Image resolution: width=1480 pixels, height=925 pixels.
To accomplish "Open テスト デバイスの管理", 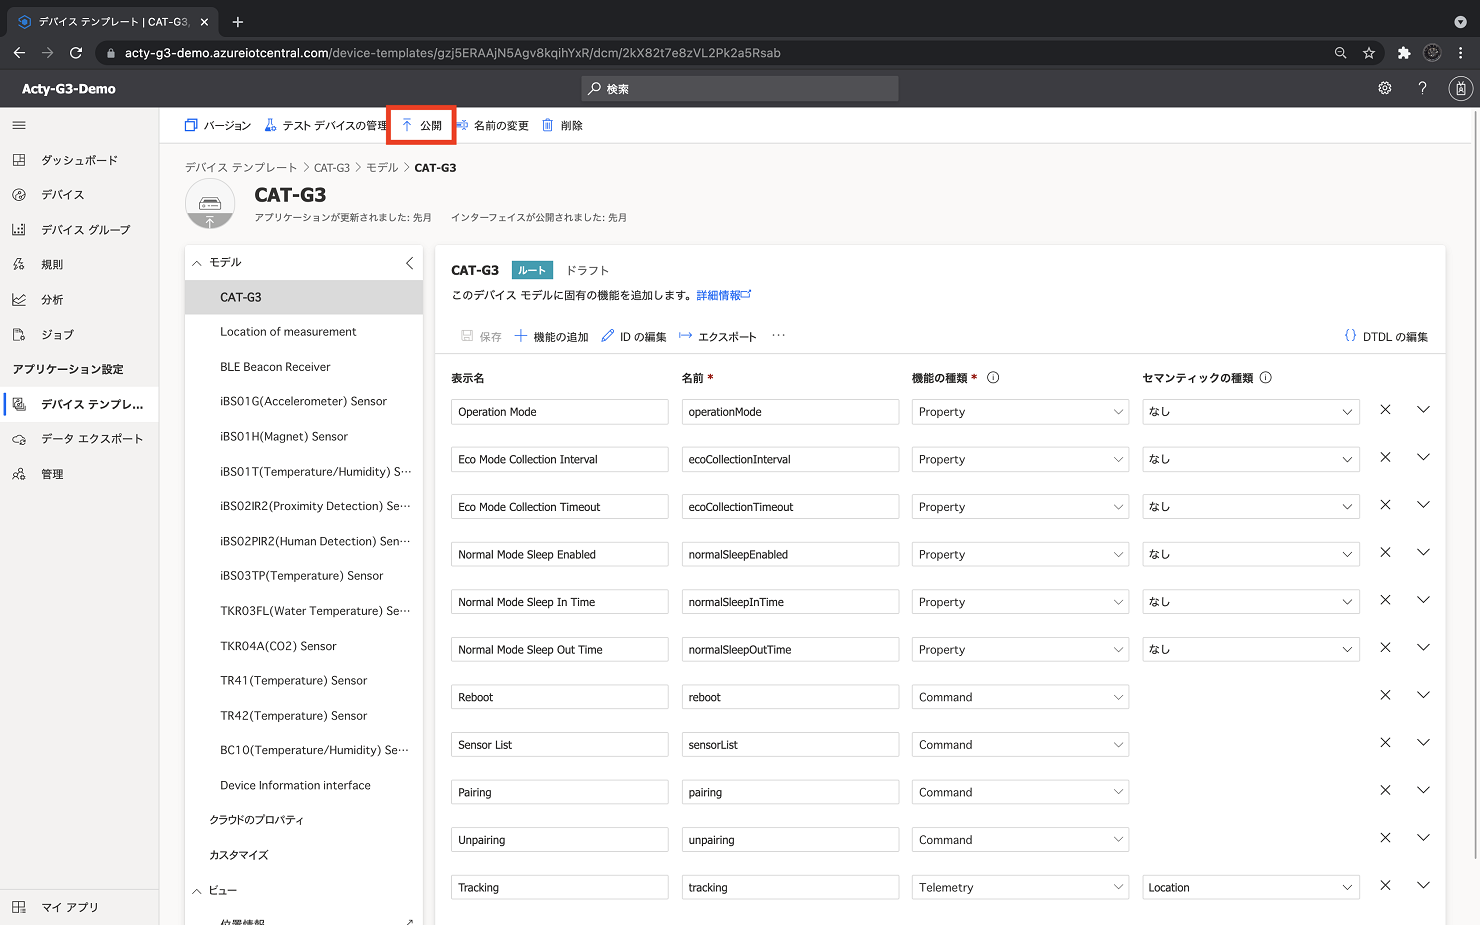I will pyautogui.click(x=325, y=125).
